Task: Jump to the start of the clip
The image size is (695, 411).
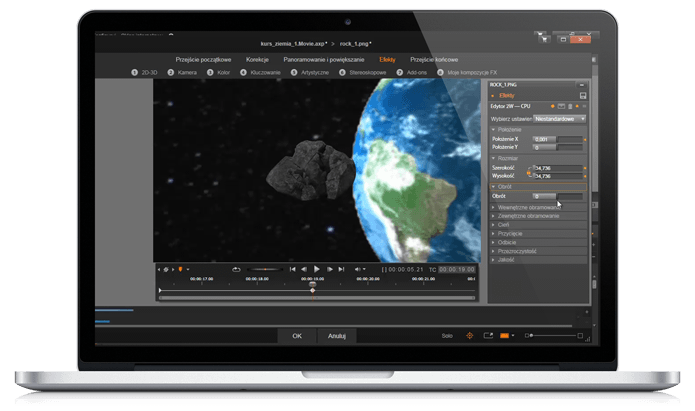Action: pos(293,269)
